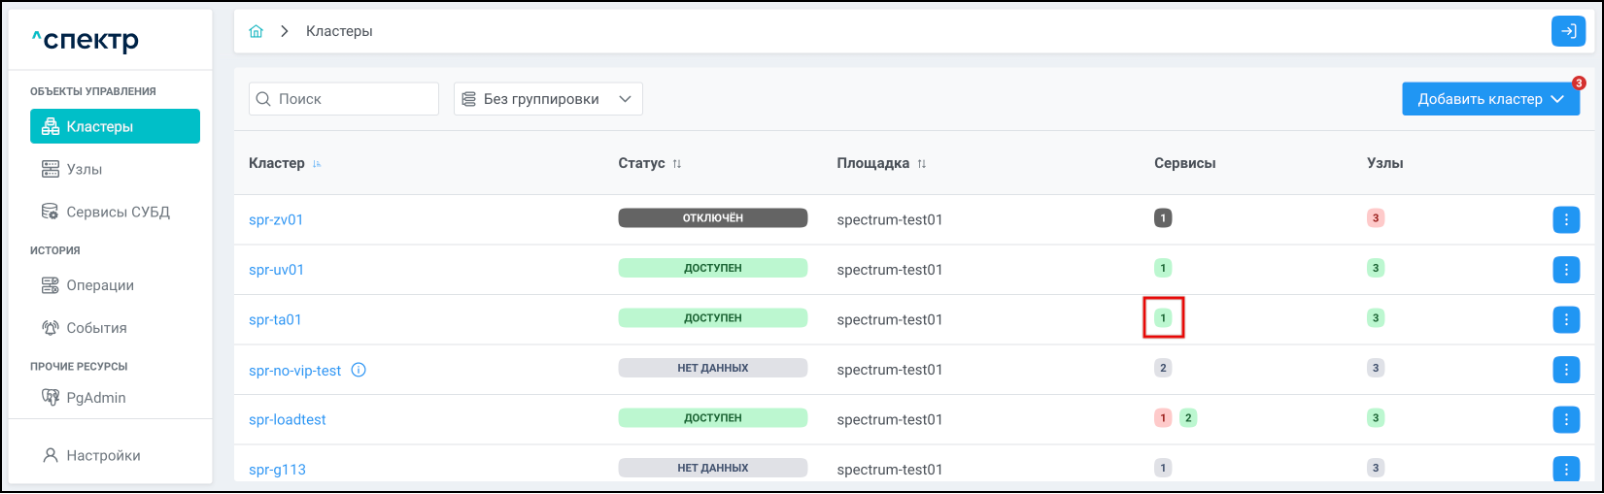This screenshot has height=494, width=1604.
Task: Click the info icon next to spr-no-vip-test
Action: coord(359,370)
